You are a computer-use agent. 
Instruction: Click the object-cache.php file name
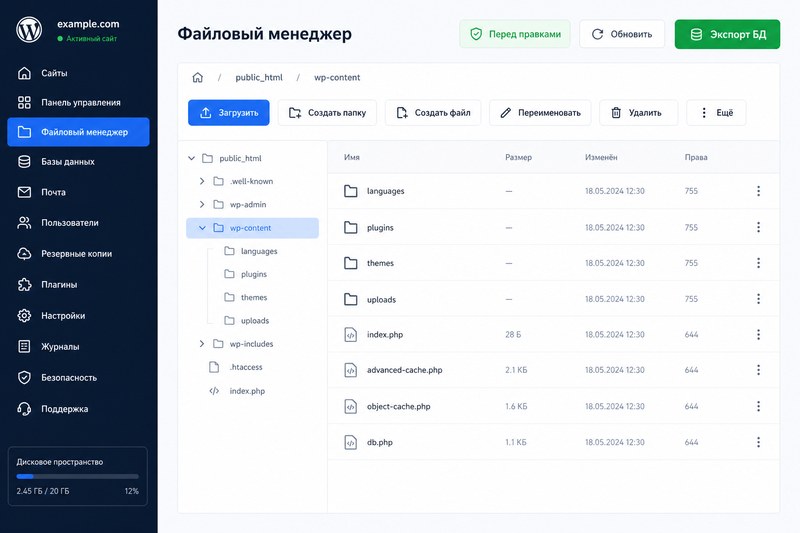coord(398,407)
